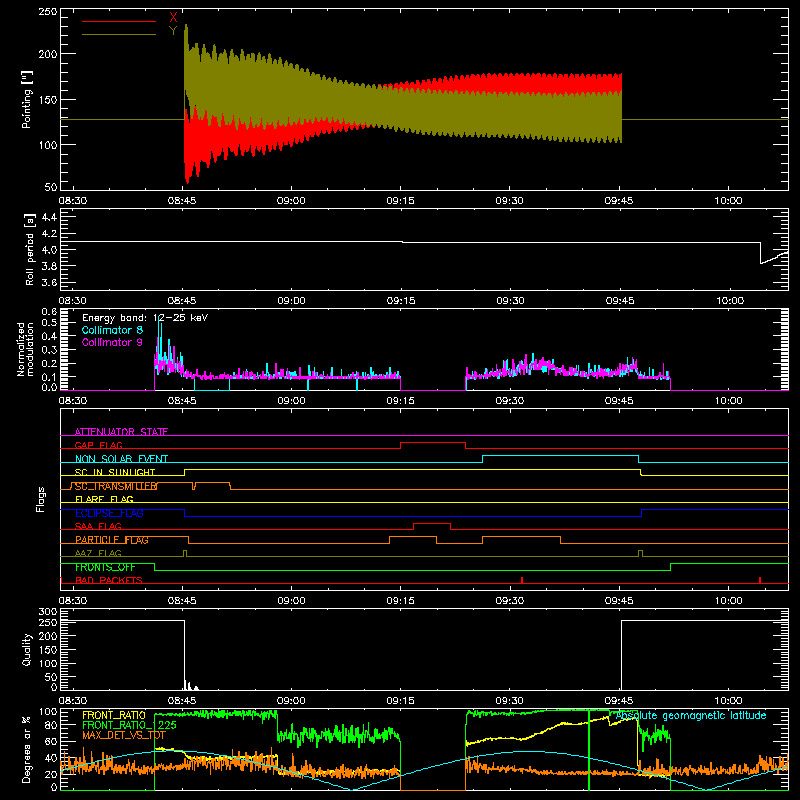Click the FLARE_FLAG label
The height and width of the screenshot is (800, 800).
(104, 499)
